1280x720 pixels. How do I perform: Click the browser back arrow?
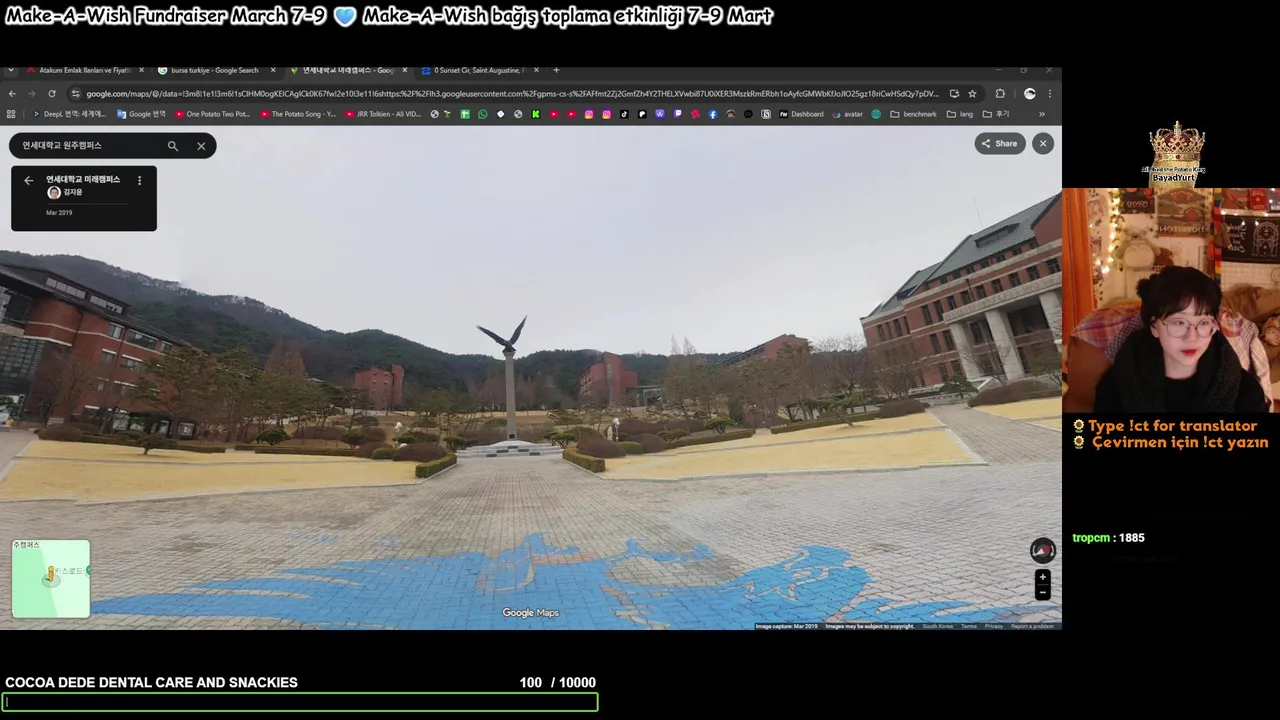click(x=12, y=93)
